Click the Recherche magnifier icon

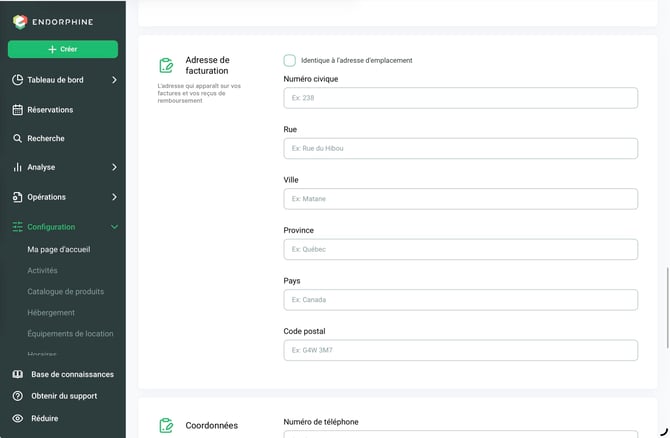(18, 138)
